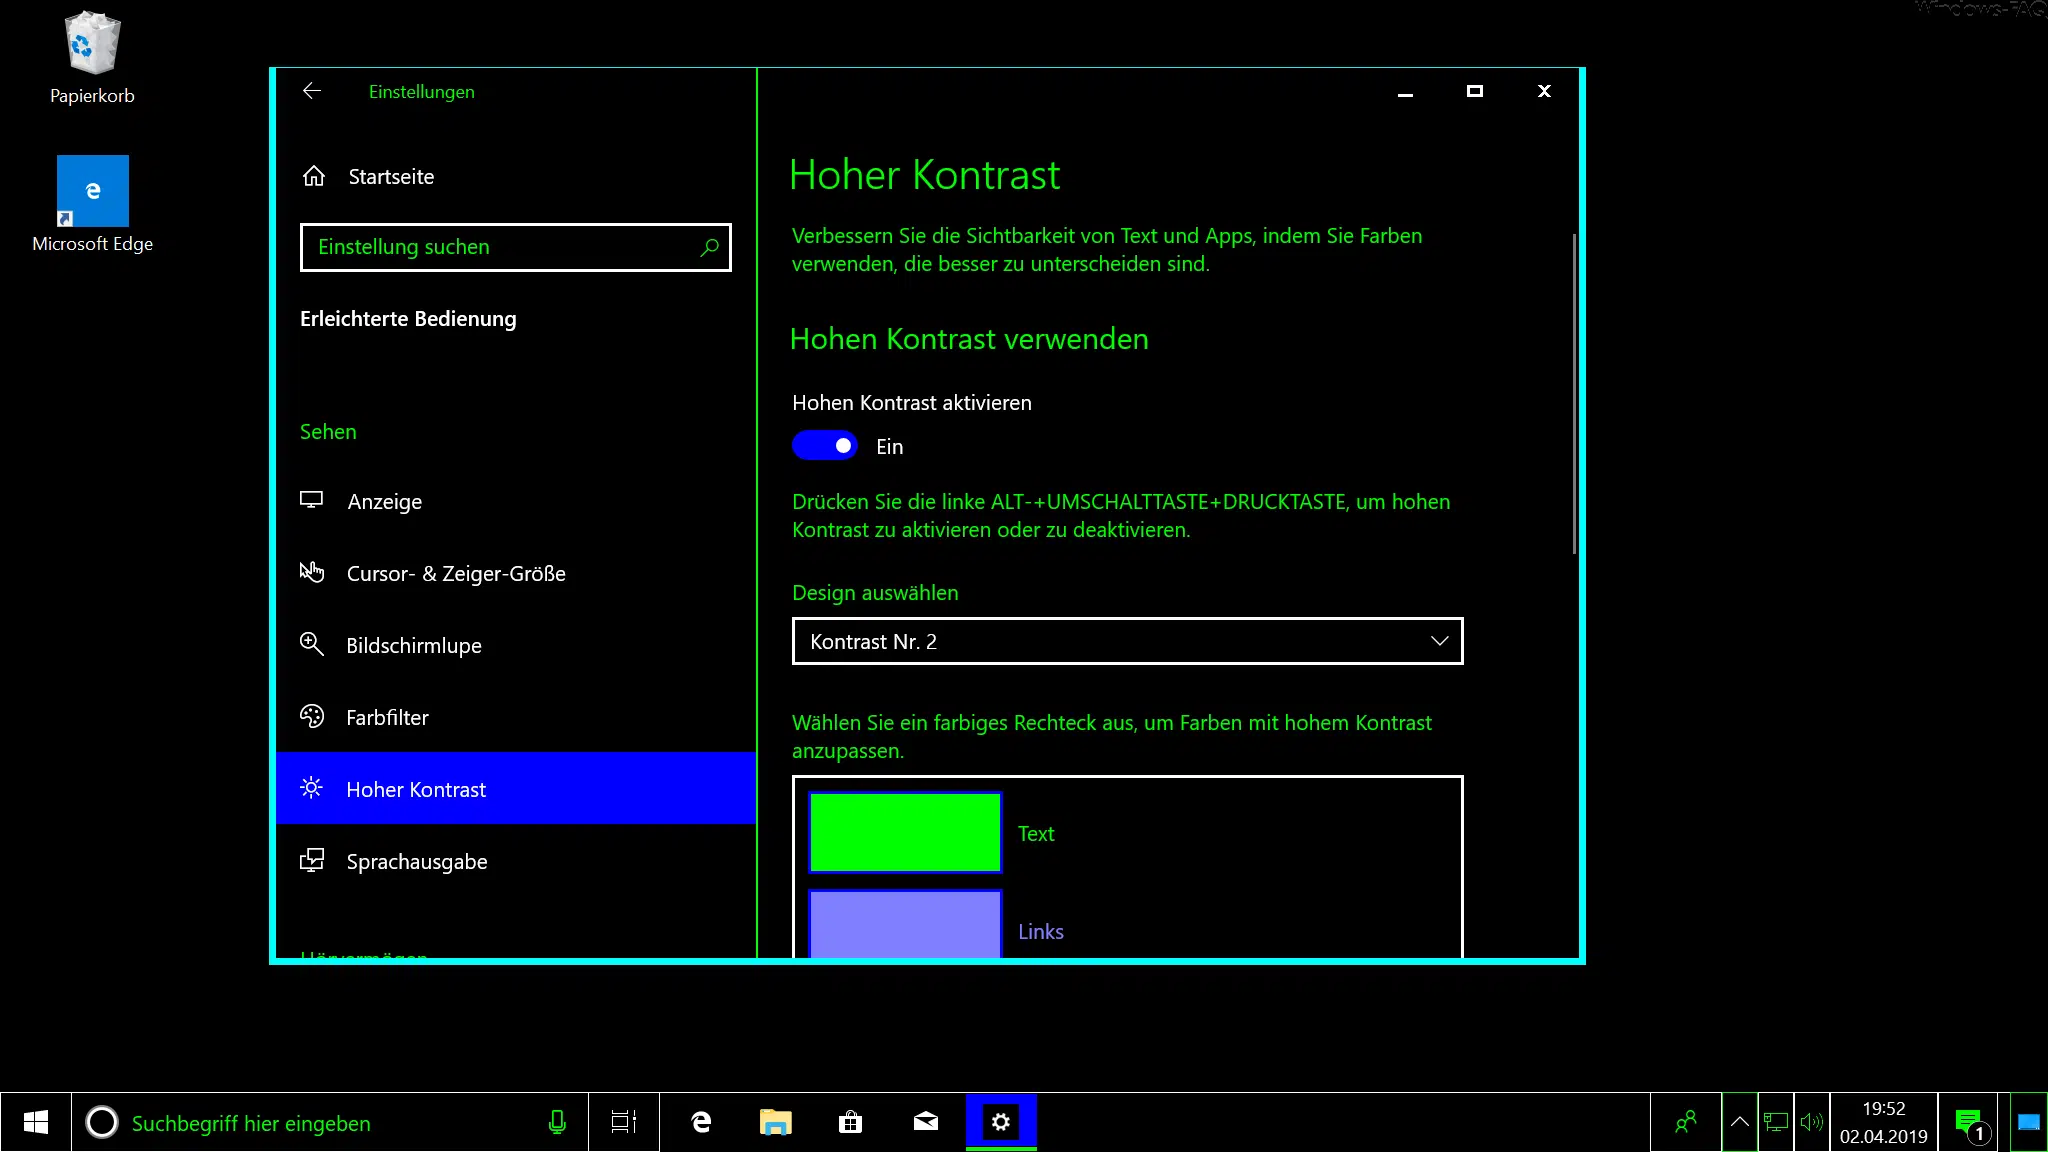Click the Sprachausgabe icon
This screenshot has height=1152, width=2048.
click(313, 860)
